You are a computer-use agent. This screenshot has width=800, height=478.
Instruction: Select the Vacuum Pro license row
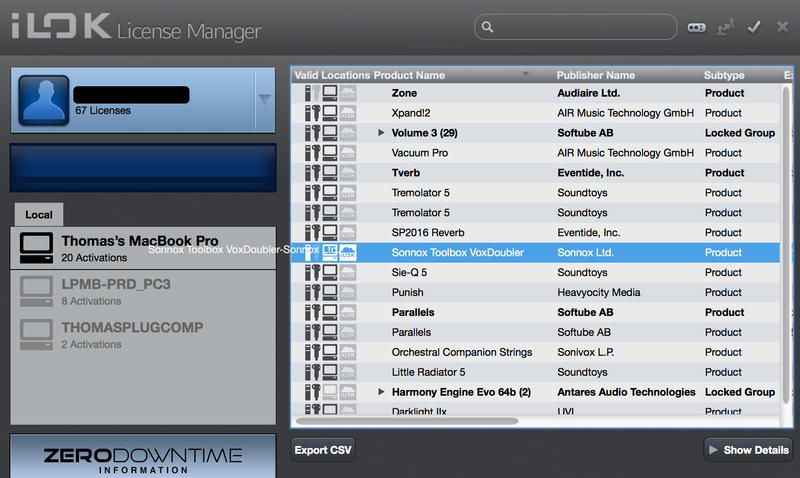click(536, 153)
